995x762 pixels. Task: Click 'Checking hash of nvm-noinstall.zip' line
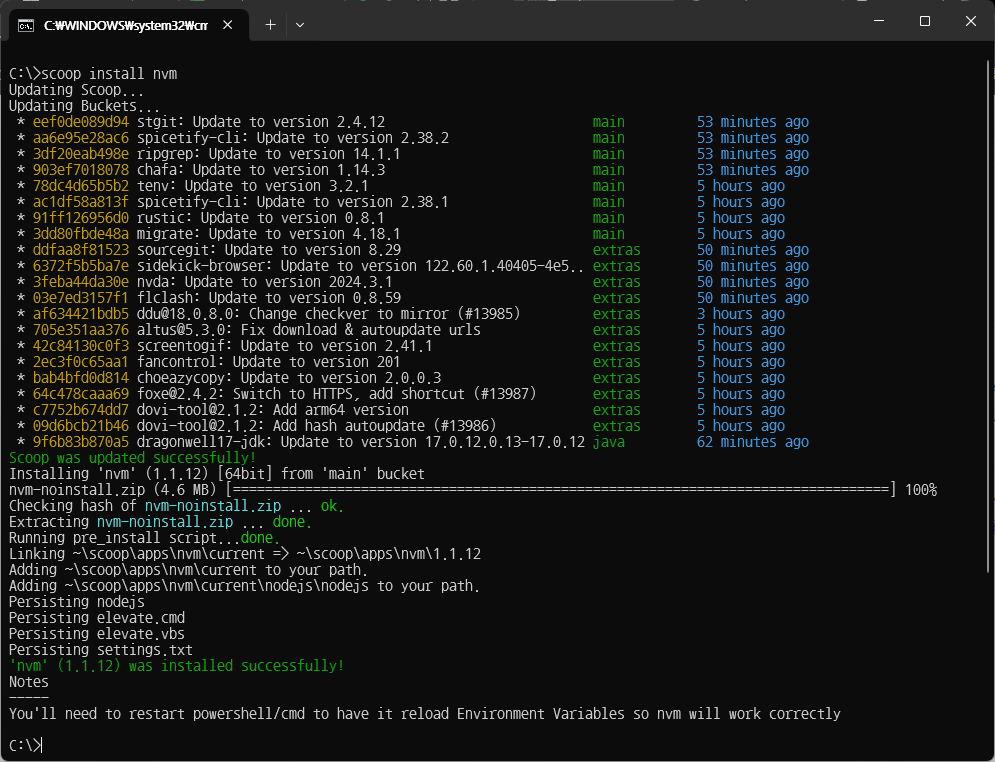tap(176, 506)
